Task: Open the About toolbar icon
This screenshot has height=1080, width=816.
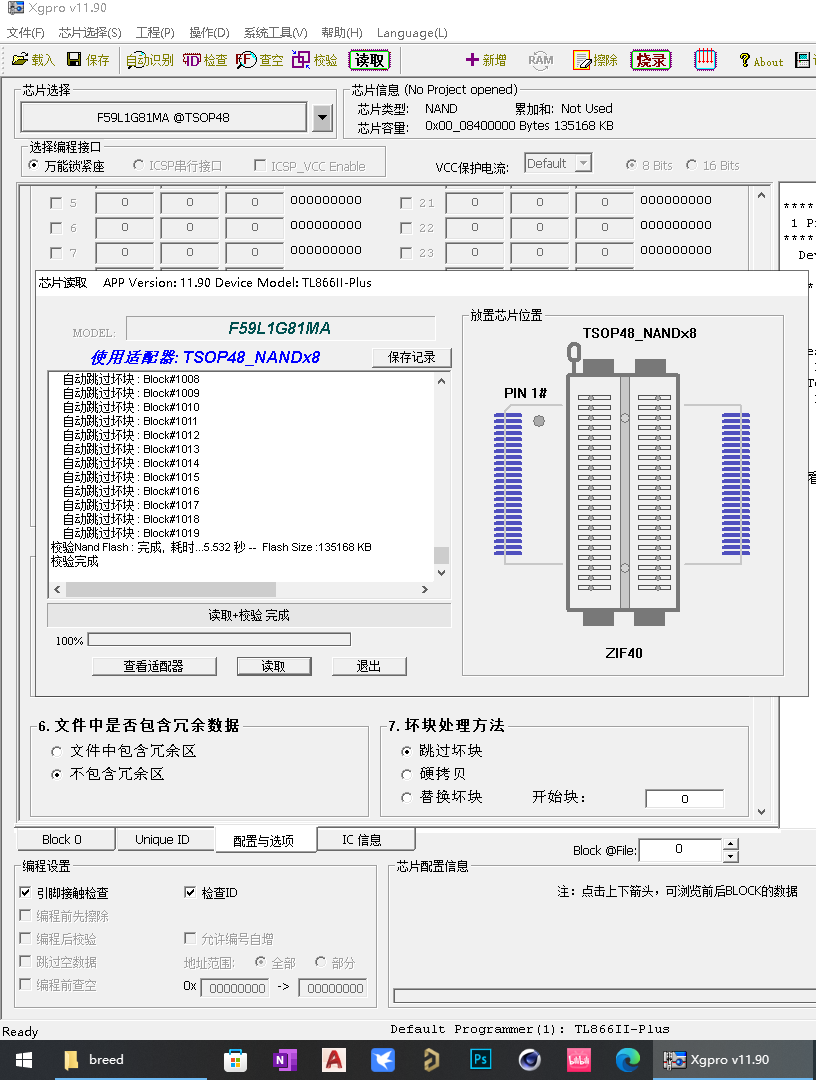Action: click(760, 61)
